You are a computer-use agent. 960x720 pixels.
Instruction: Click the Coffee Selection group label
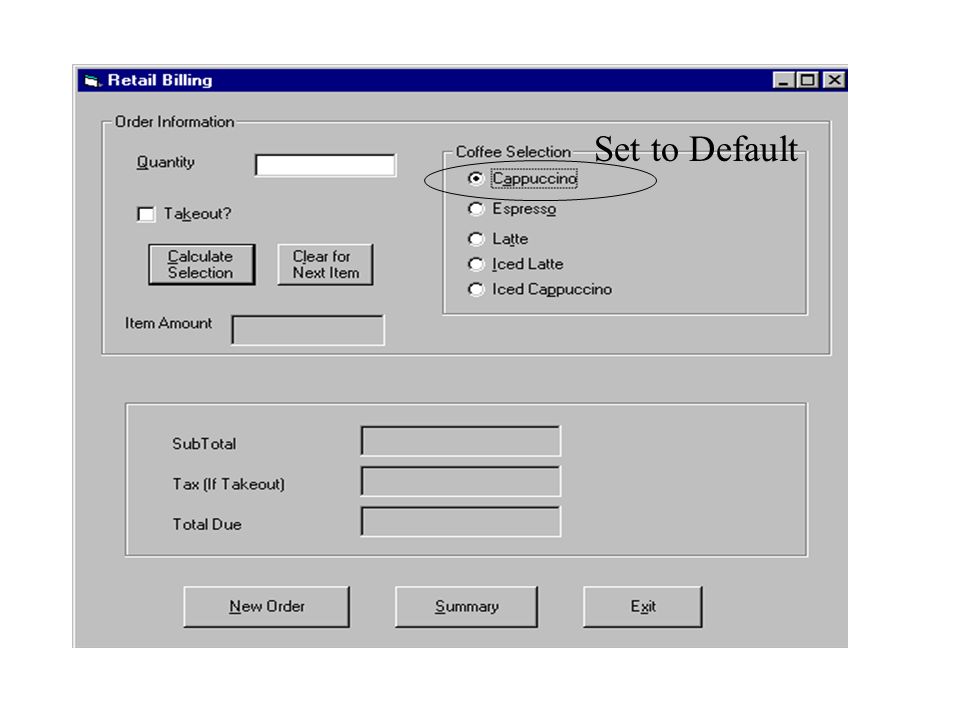[513, 152]
